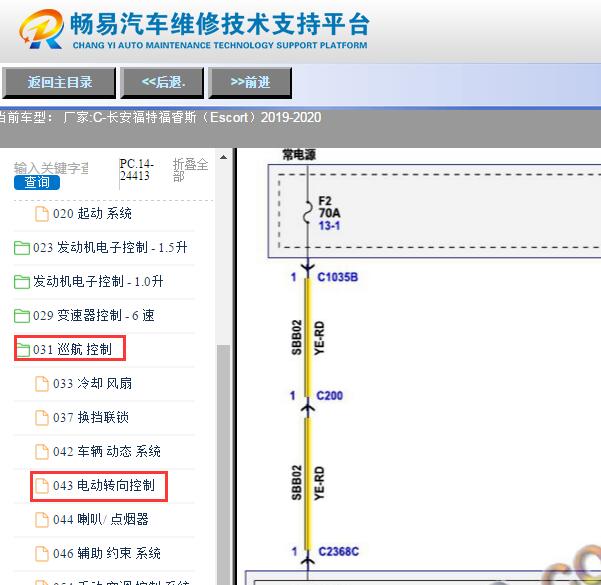The width and height of the screenshot is (601, 585).
Task: Click the scroll-up arrow of the sidebar
Action: pyautogui.click(x=223, y=158)
